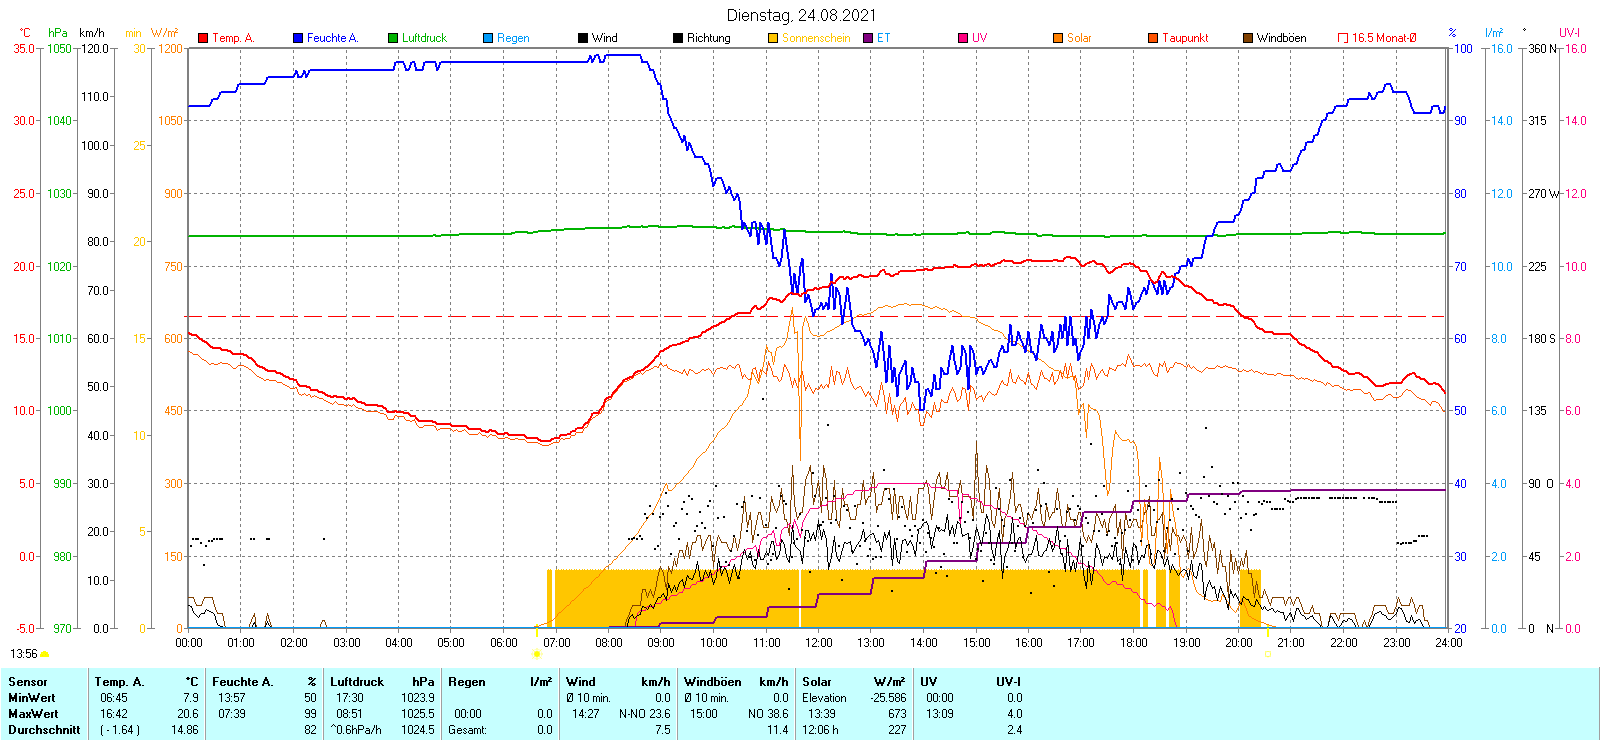This screenshot has width=1600, height=740.
Task: Click the UV-I axis unit label at the top right
Action: point(1569,33)
